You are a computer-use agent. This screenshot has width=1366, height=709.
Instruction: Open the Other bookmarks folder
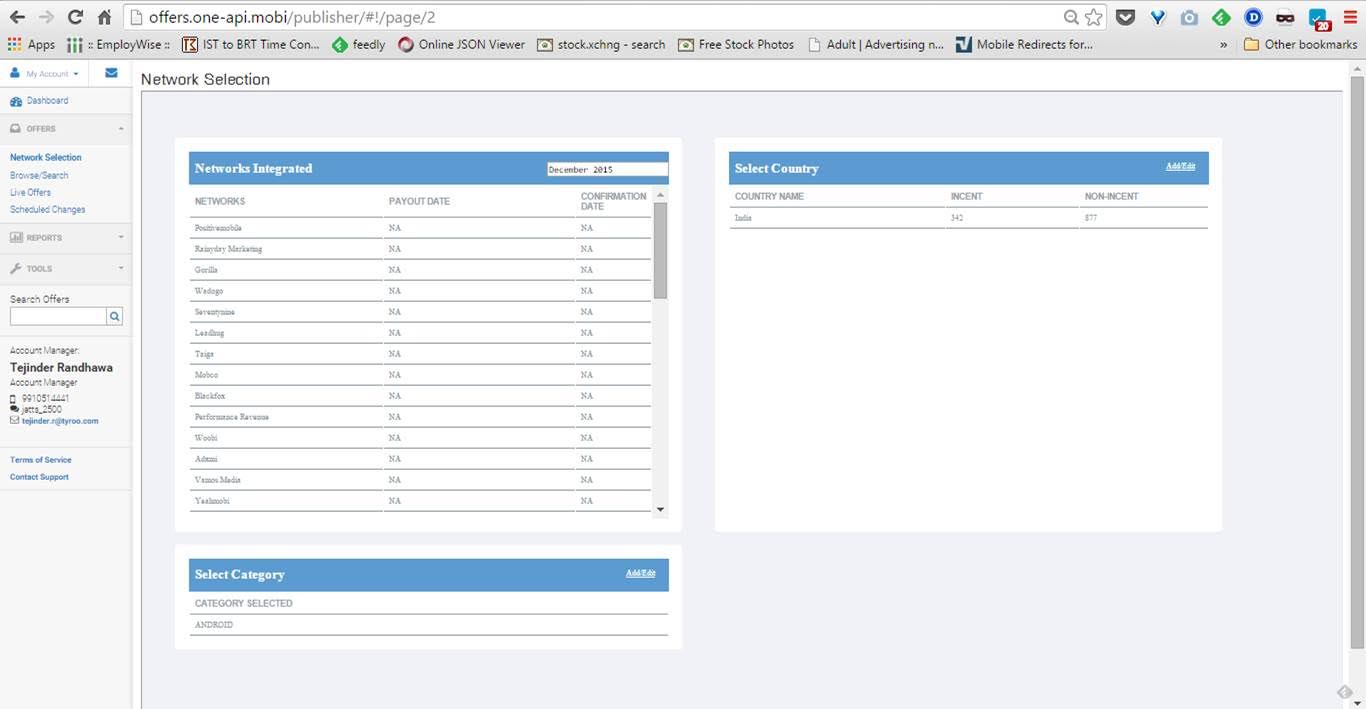tap(1300, 44)
